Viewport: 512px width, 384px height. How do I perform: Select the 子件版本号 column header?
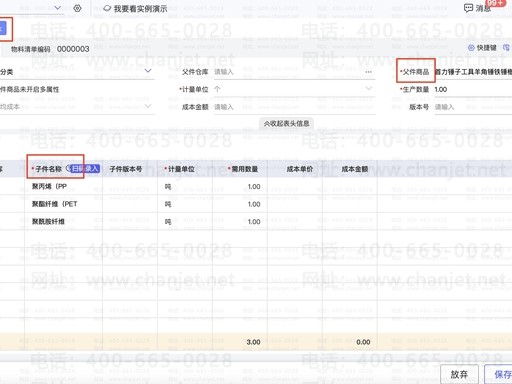[x=126, y=169]
